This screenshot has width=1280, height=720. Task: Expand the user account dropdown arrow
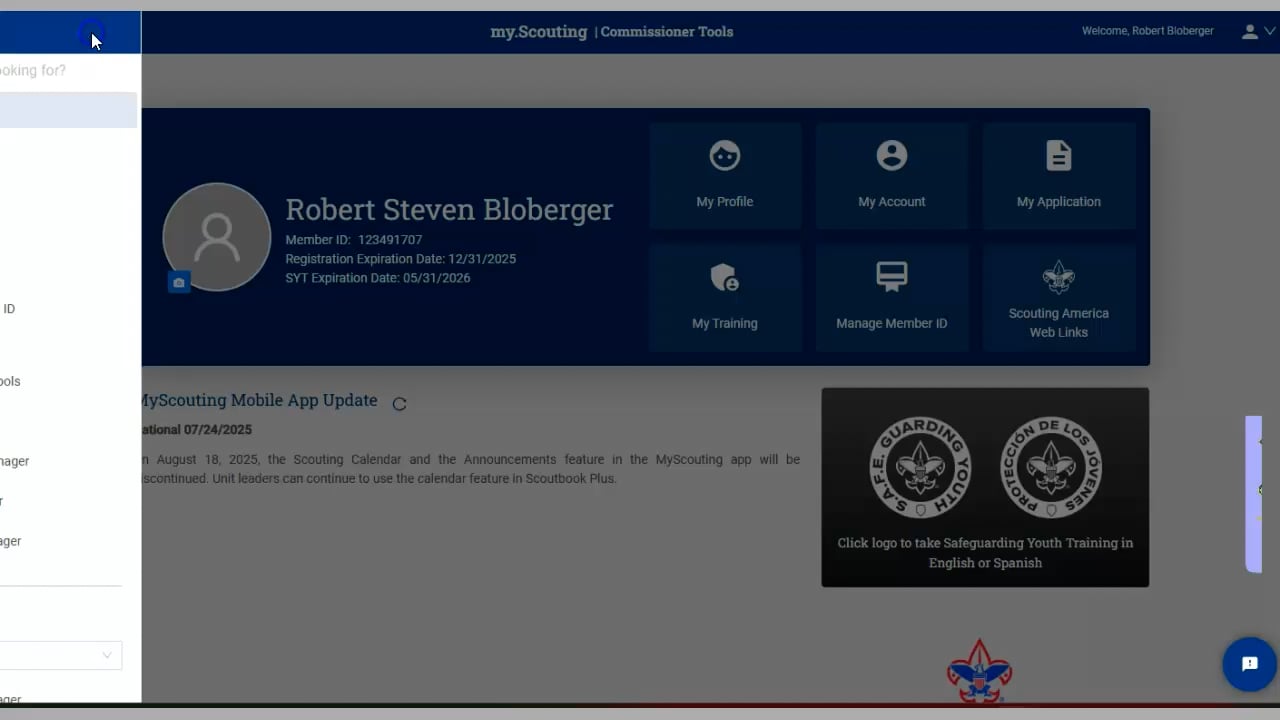[x=1270, y=32]
